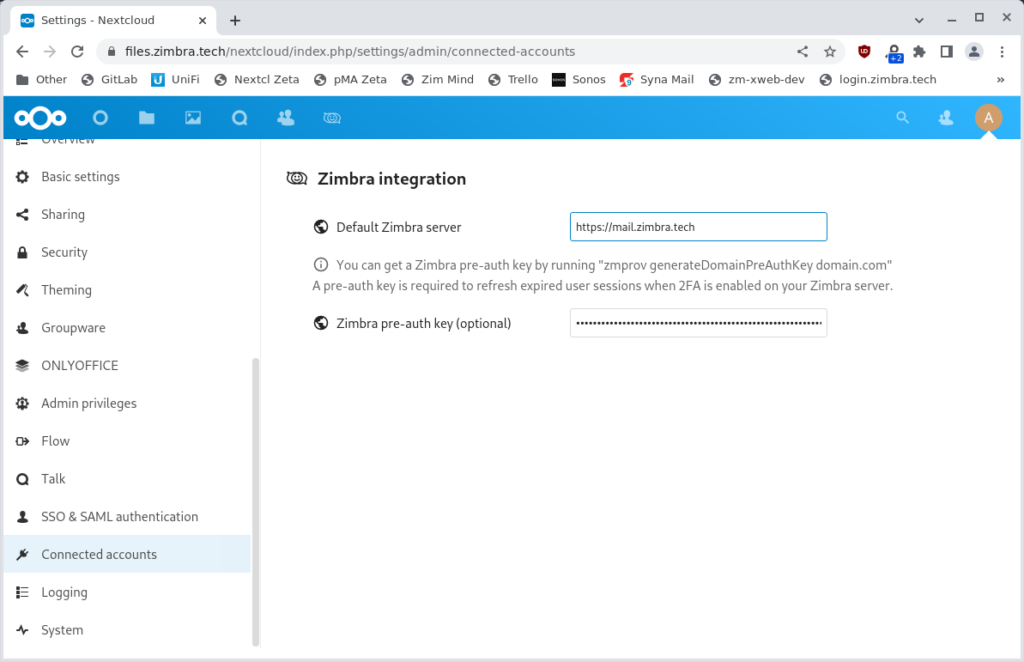Open the Contacts app icon
Viewport: 1024px width, 662px height.
pyautogui.click(x=285, y=117)
